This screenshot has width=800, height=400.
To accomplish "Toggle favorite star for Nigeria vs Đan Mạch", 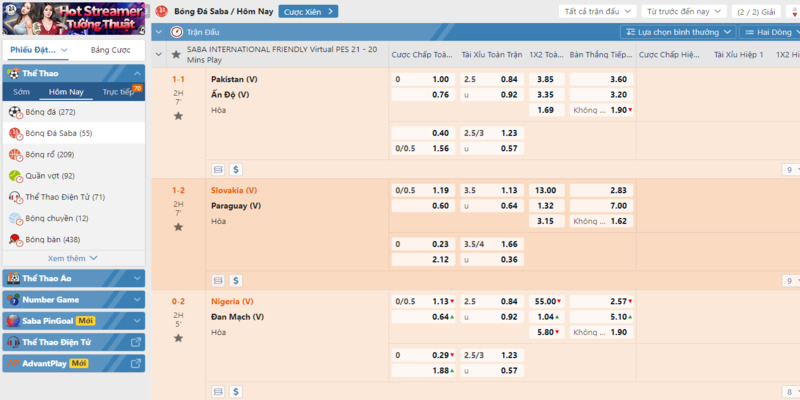I will pos(178,338).
